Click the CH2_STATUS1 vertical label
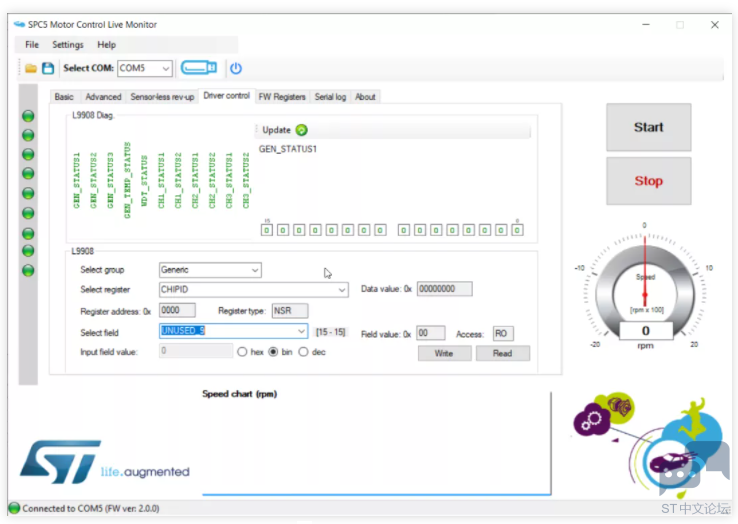This screenshot has height=524, width=738. click(x=195, y=180)
